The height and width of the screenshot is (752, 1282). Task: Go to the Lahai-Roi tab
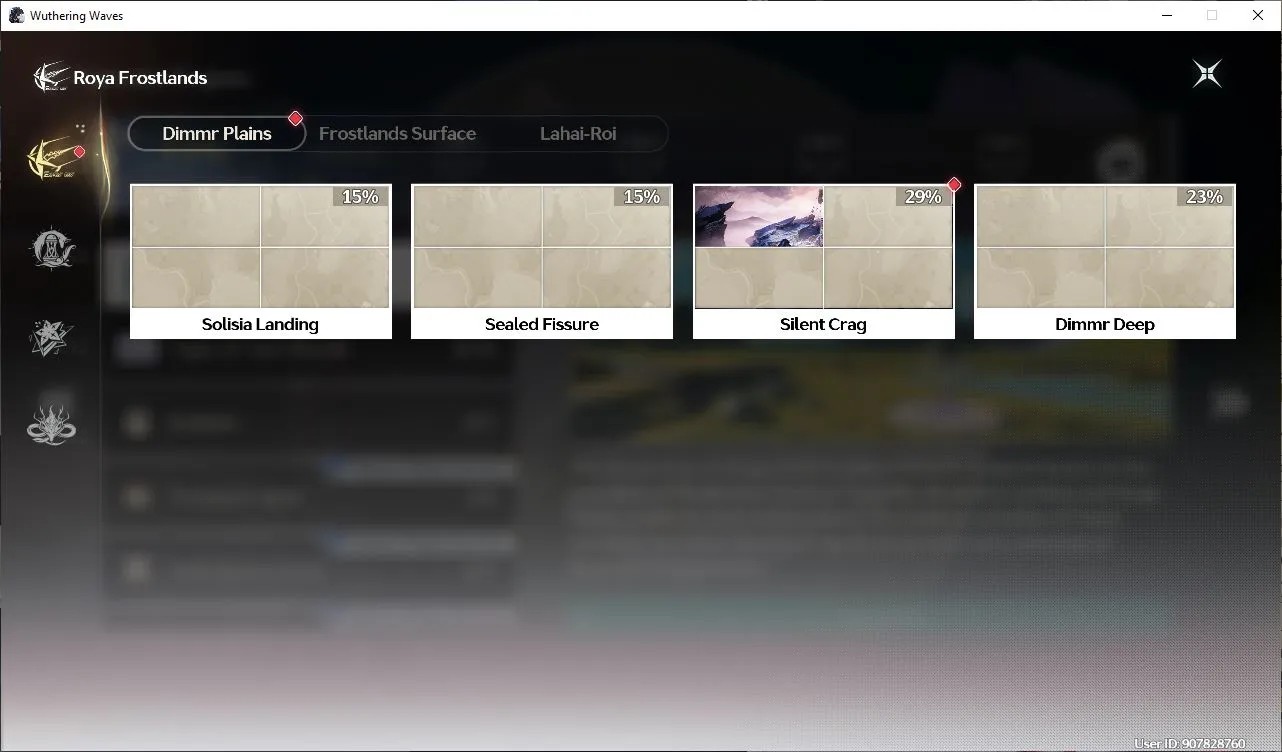(x=578, y=133)
